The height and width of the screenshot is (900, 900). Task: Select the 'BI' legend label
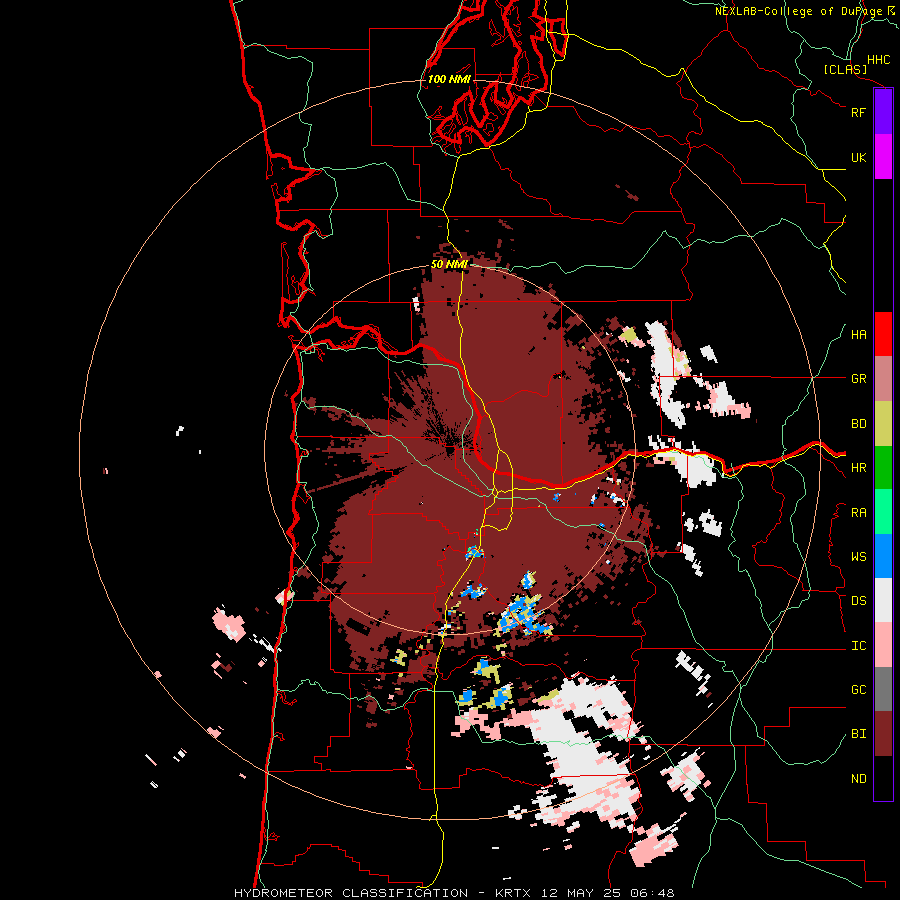pyautogui.click(x=858, y=734)
